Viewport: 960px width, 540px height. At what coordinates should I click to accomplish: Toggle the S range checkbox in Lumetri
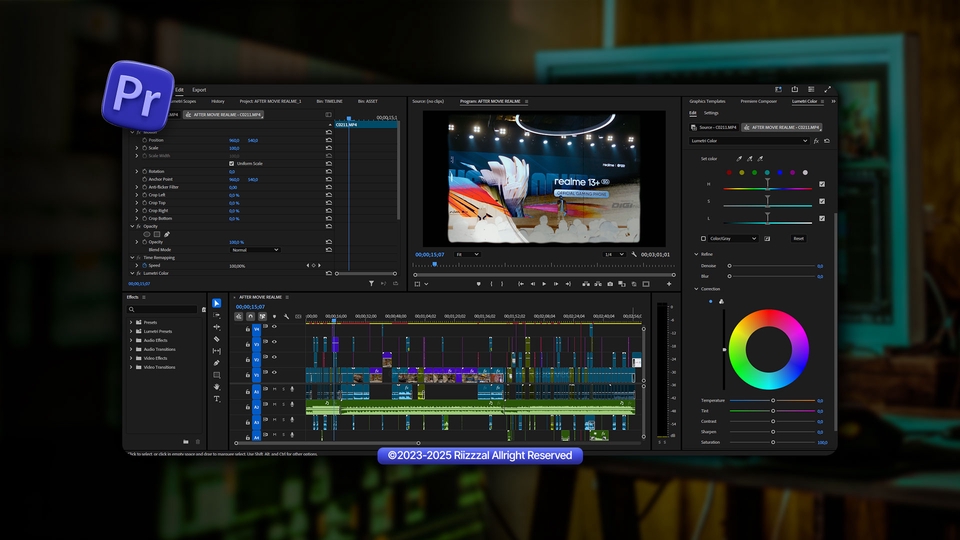[x=822, y=201]
